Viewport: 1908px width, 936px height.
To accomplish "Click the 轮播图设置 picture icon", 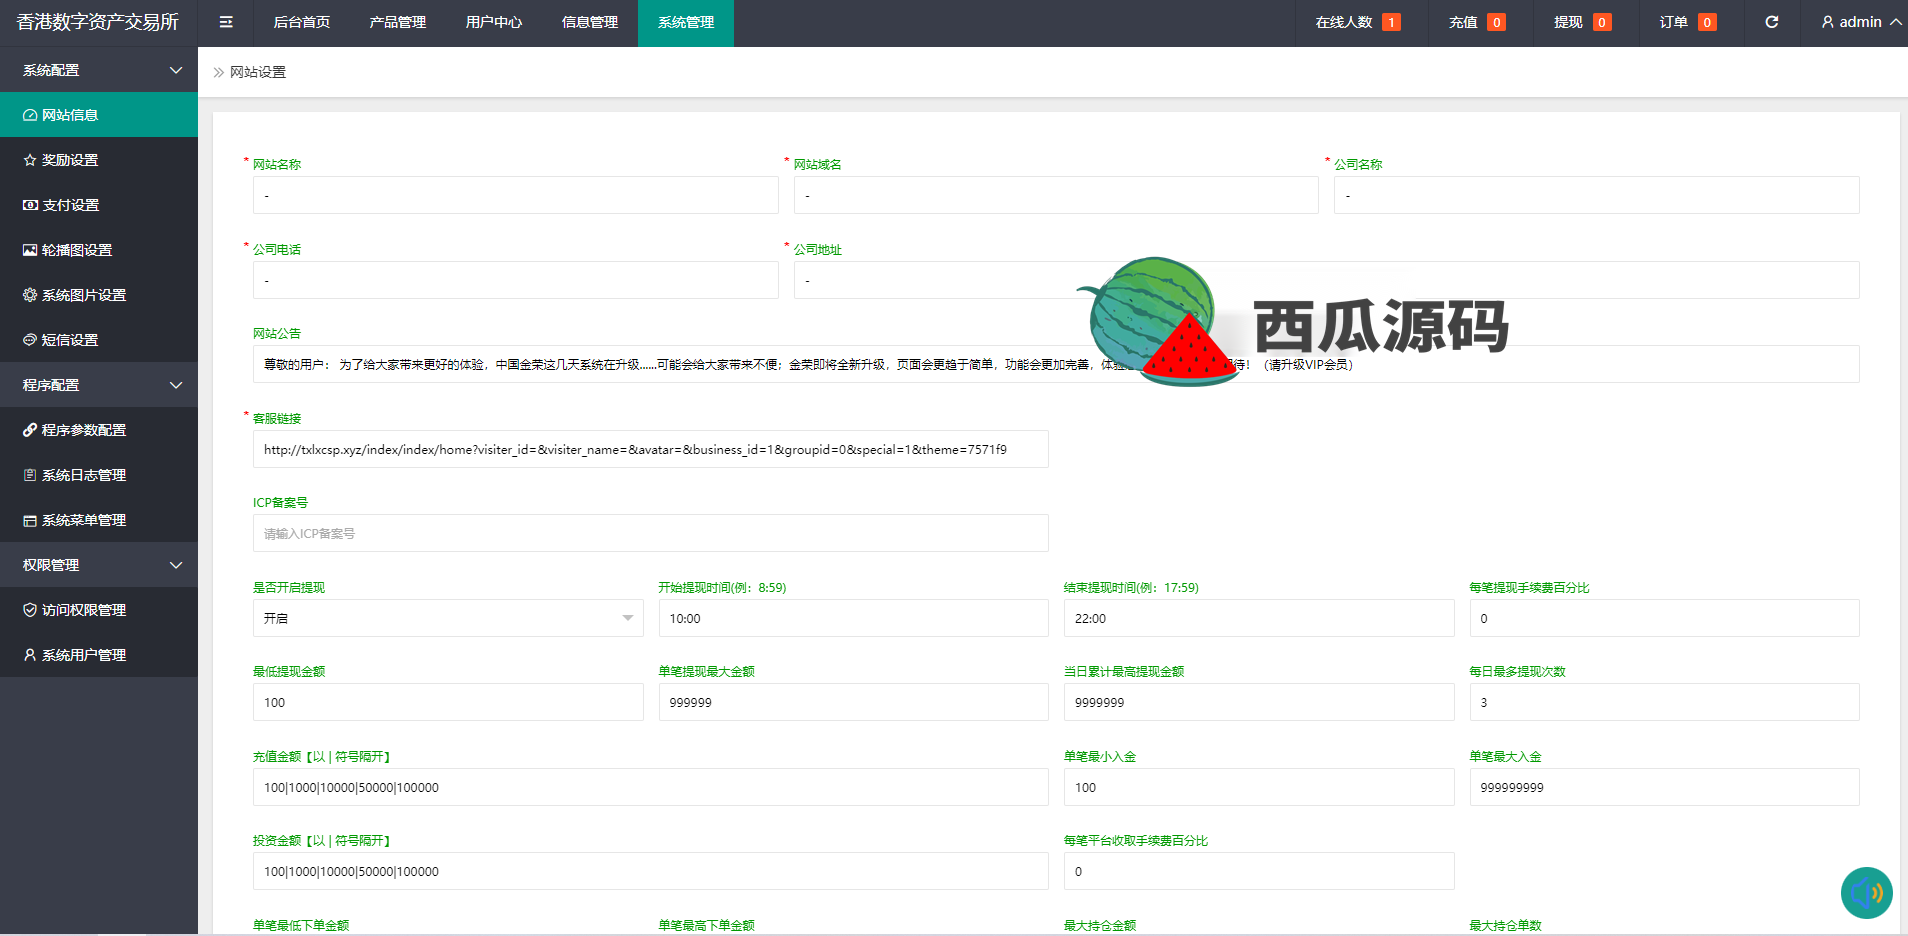I will pyautogui.click(x=30, y=250).
